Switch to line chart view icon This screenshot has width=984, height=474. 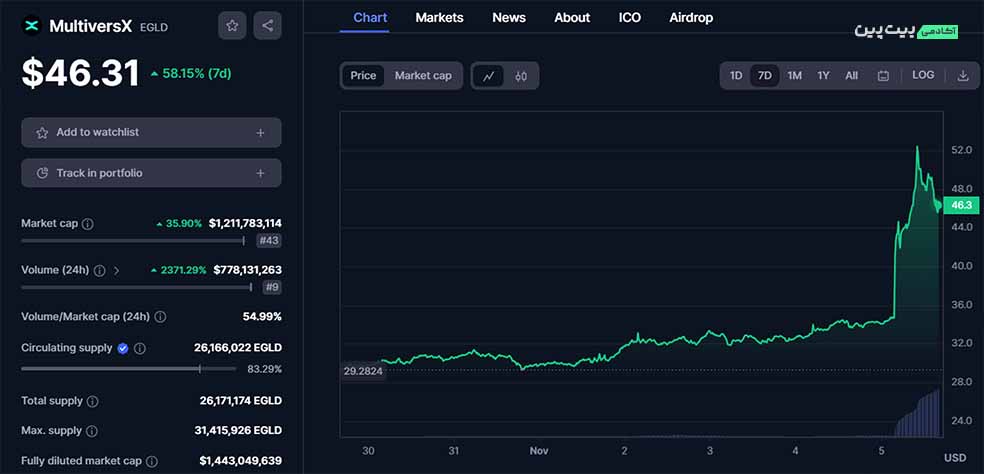489,76
